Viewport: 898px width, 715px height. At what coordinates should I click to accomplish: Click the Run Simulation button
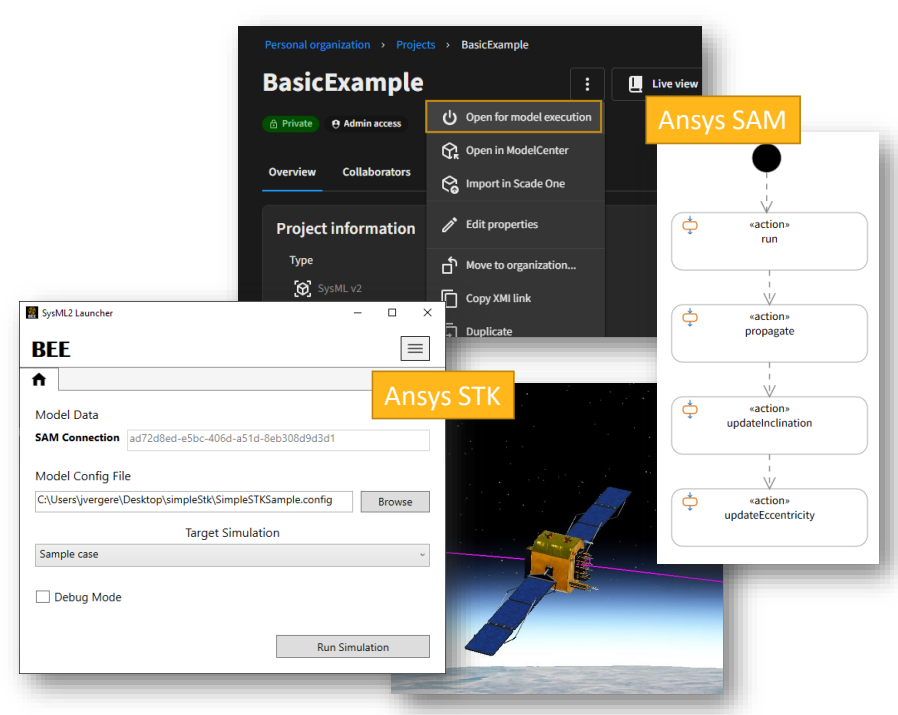click(353, 647)
